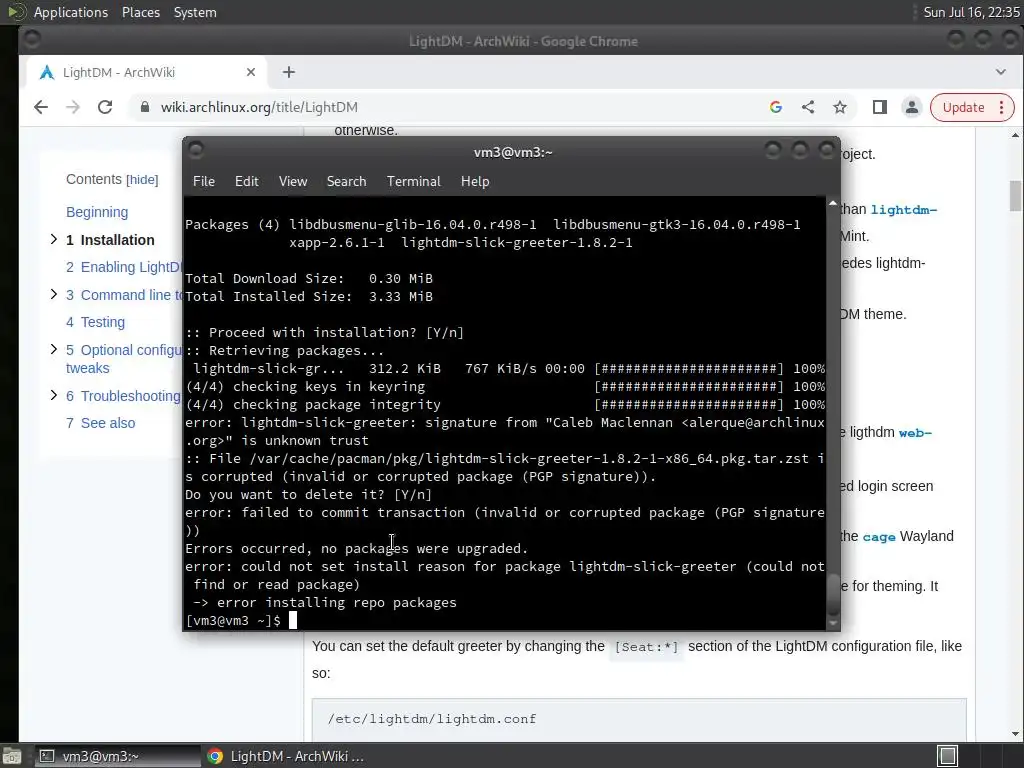Go to Command line tool section
The image size is (1024, 768).
pos(123,295)
